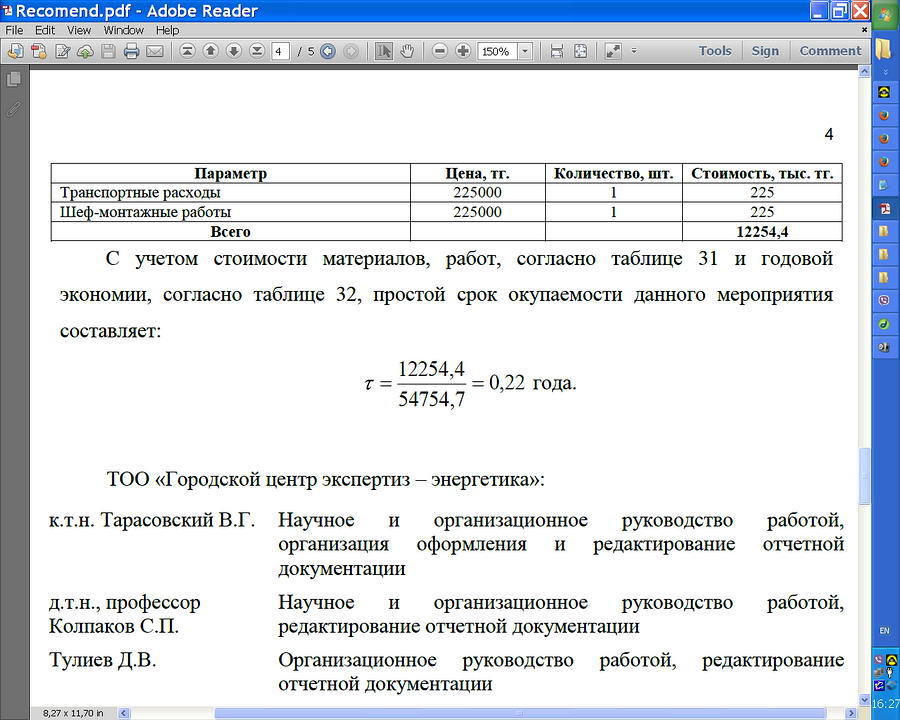900x720 pixels.
Task: Click the name 'Колпаков С.П.'
Action: pos(114,626)
